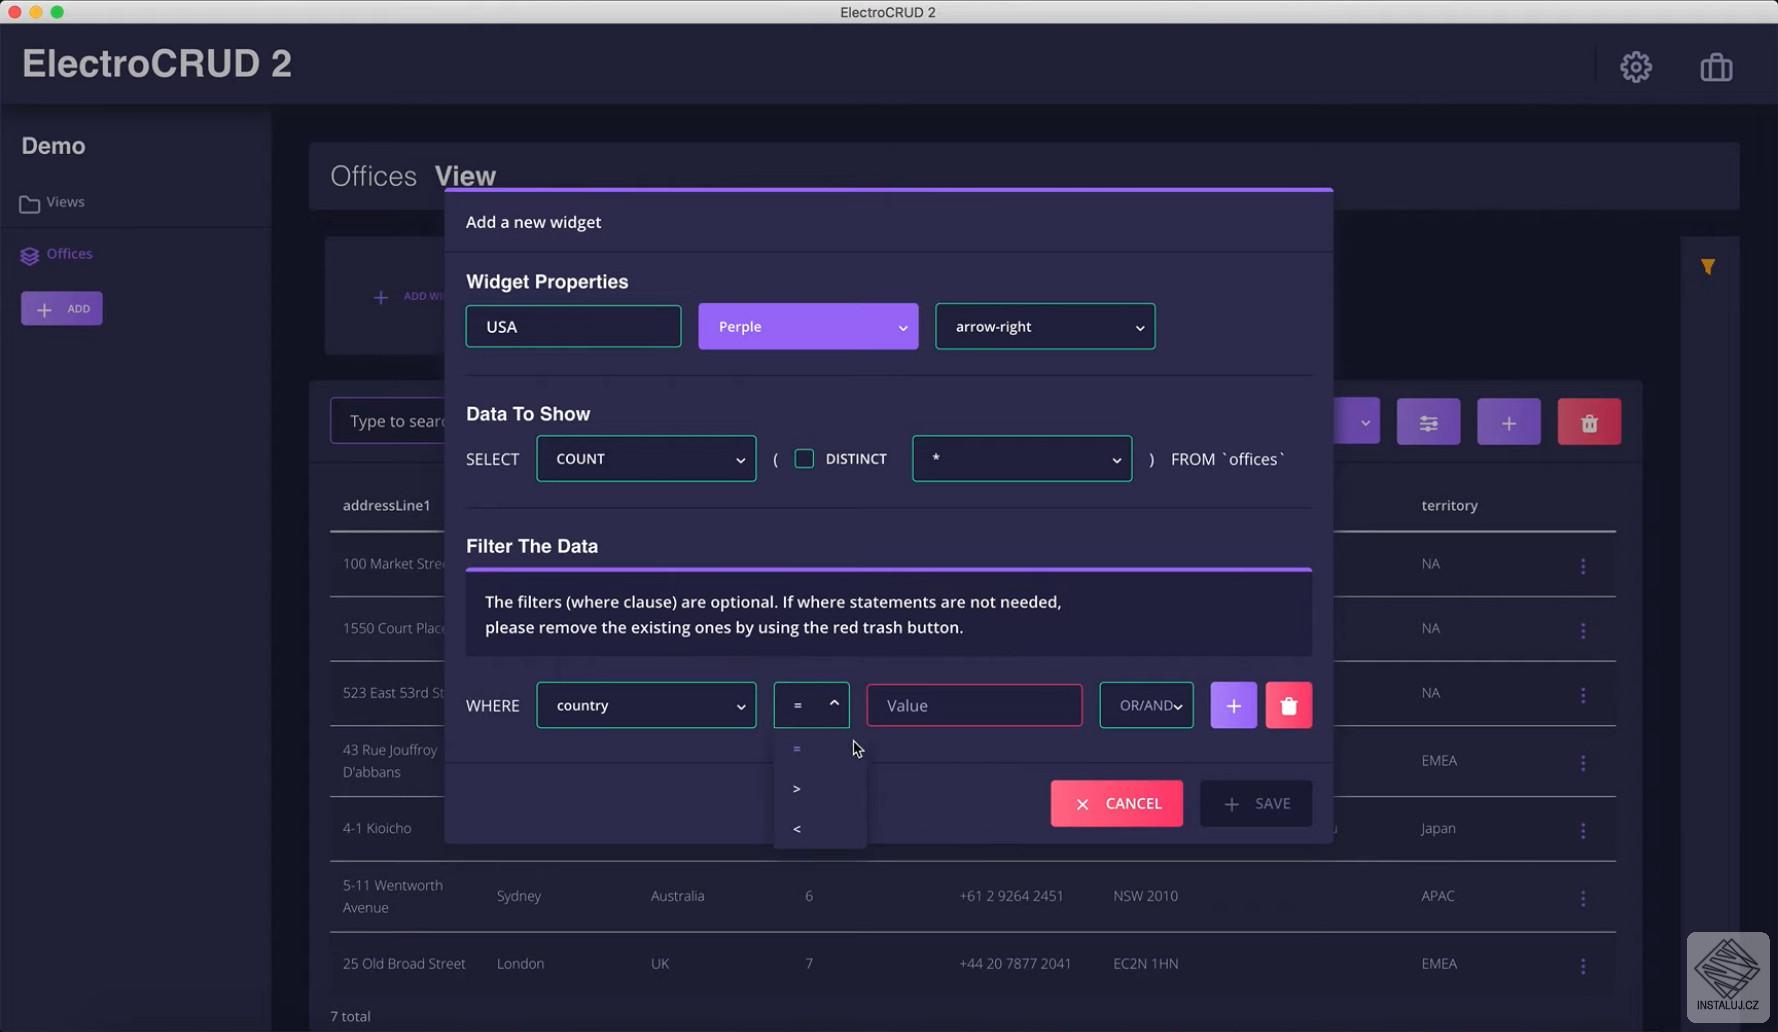
Task: Open the sliders settings button in toolbar
Action: click(x=1428, y=422)
